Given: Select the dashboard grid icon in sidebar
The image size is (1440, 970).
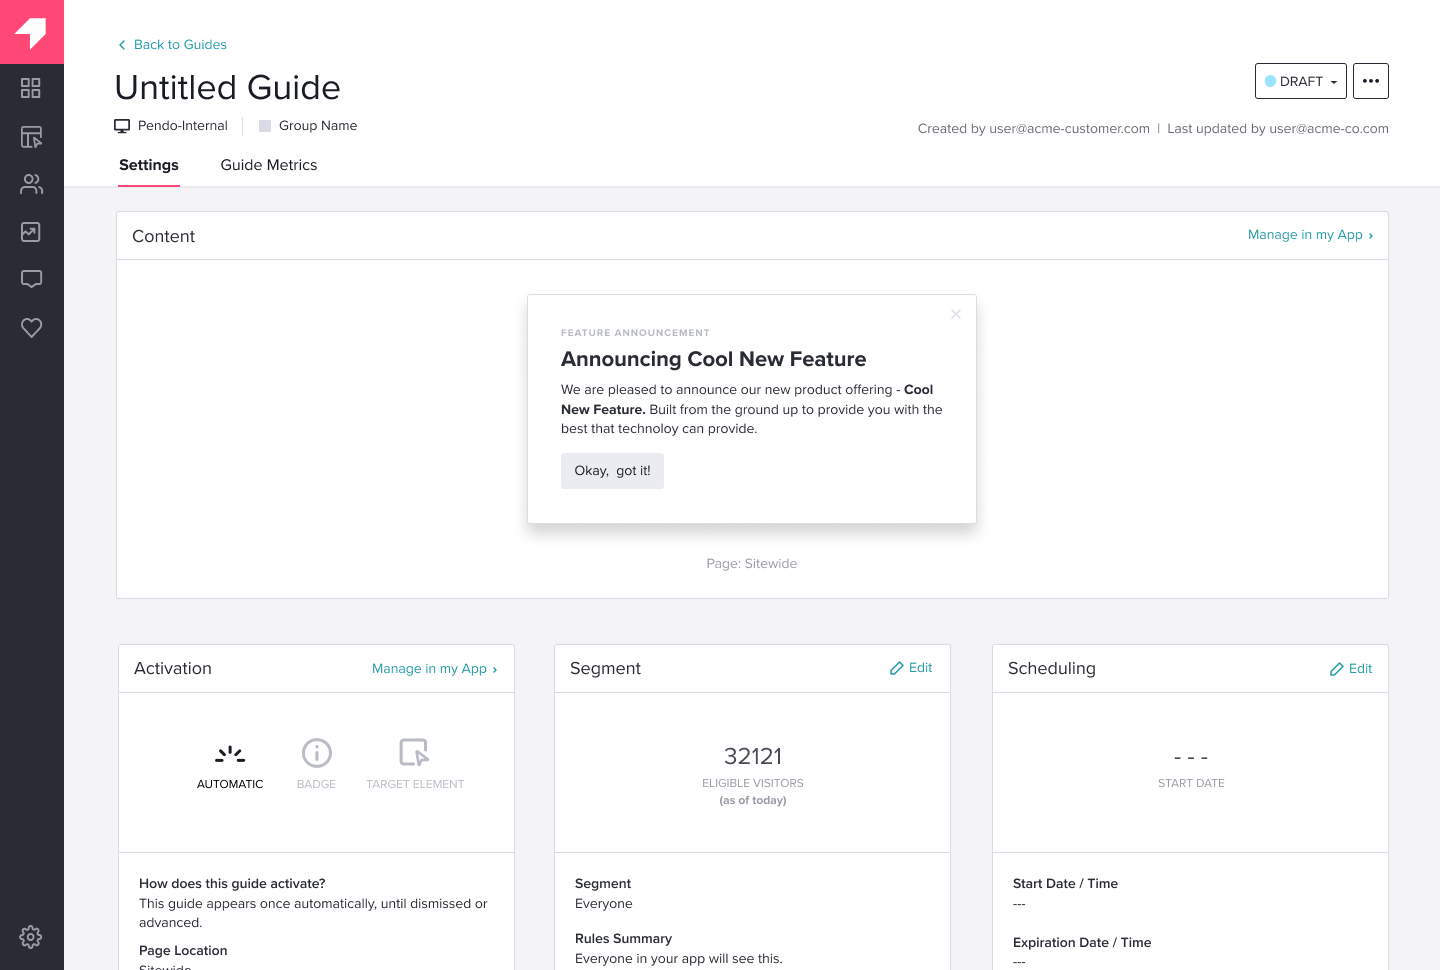Looking at the screenshot, I should point(31,88).
